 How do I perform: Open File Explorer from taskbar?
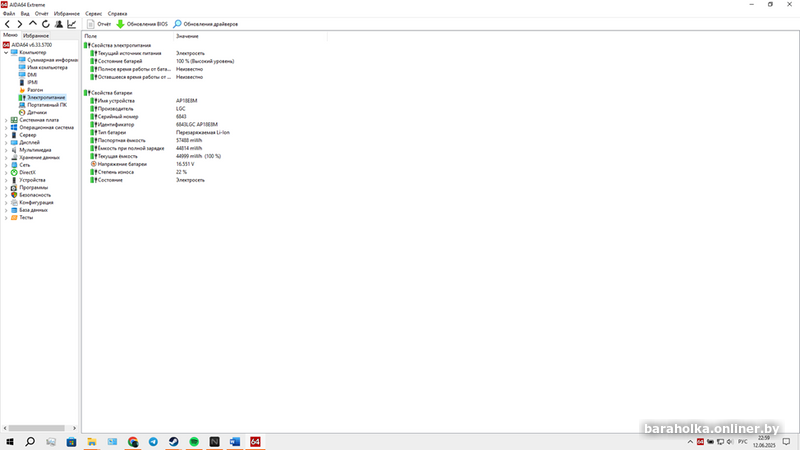(92, 442)
